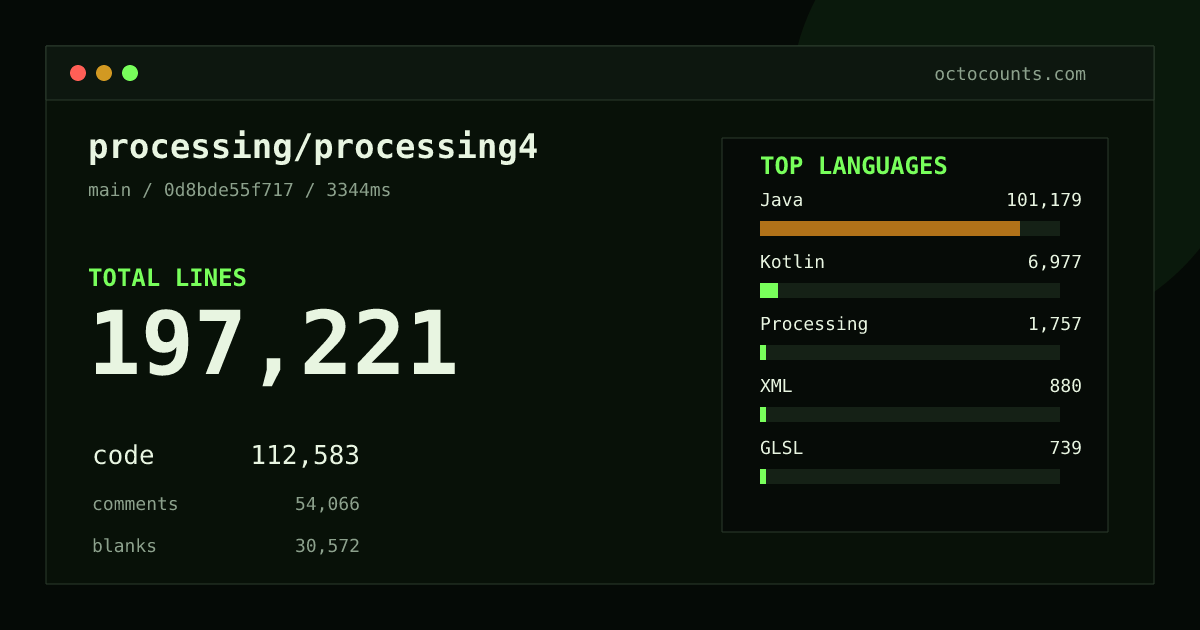Viewport: 1200px width, 630px height.
Task: Click the XML language label
Action: (x=776, y=386)
